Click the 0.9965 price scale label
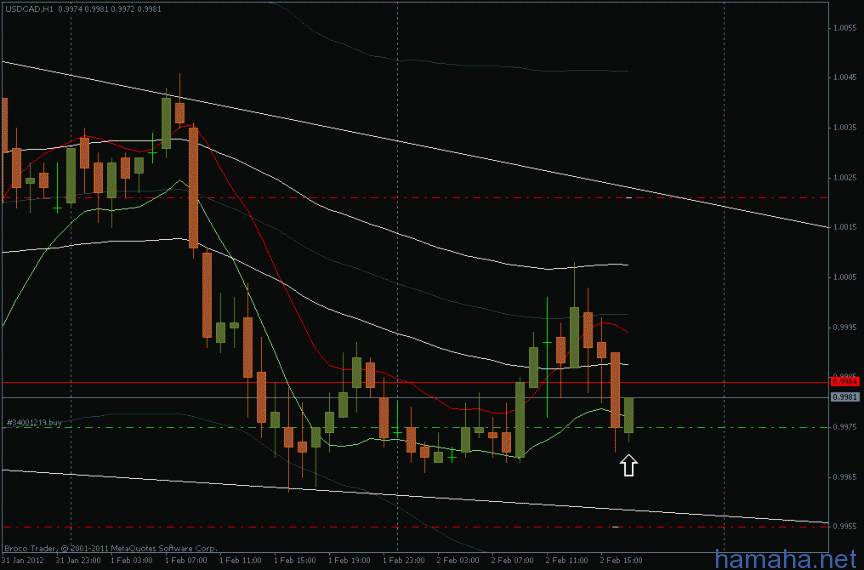This screenshot has height=570, width=864. (x=845, y=477)
